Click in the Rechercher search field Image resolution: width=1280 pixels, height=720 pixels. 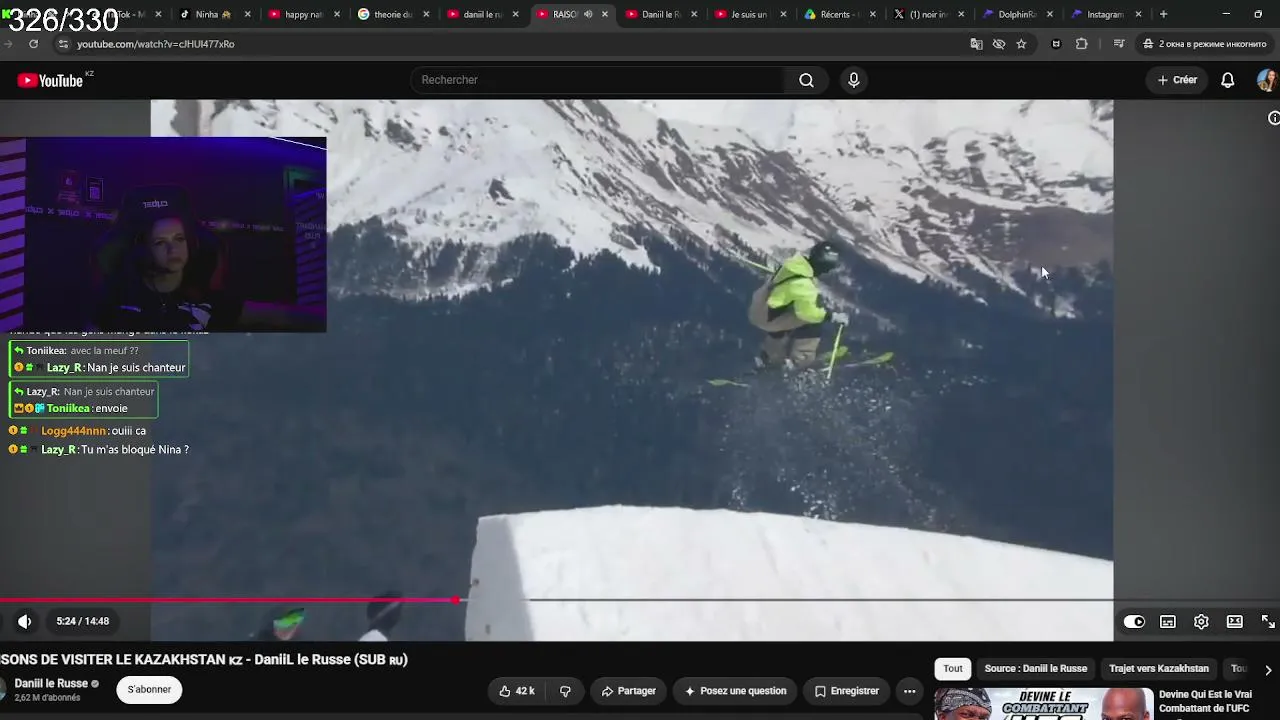[x=598, y=80]
